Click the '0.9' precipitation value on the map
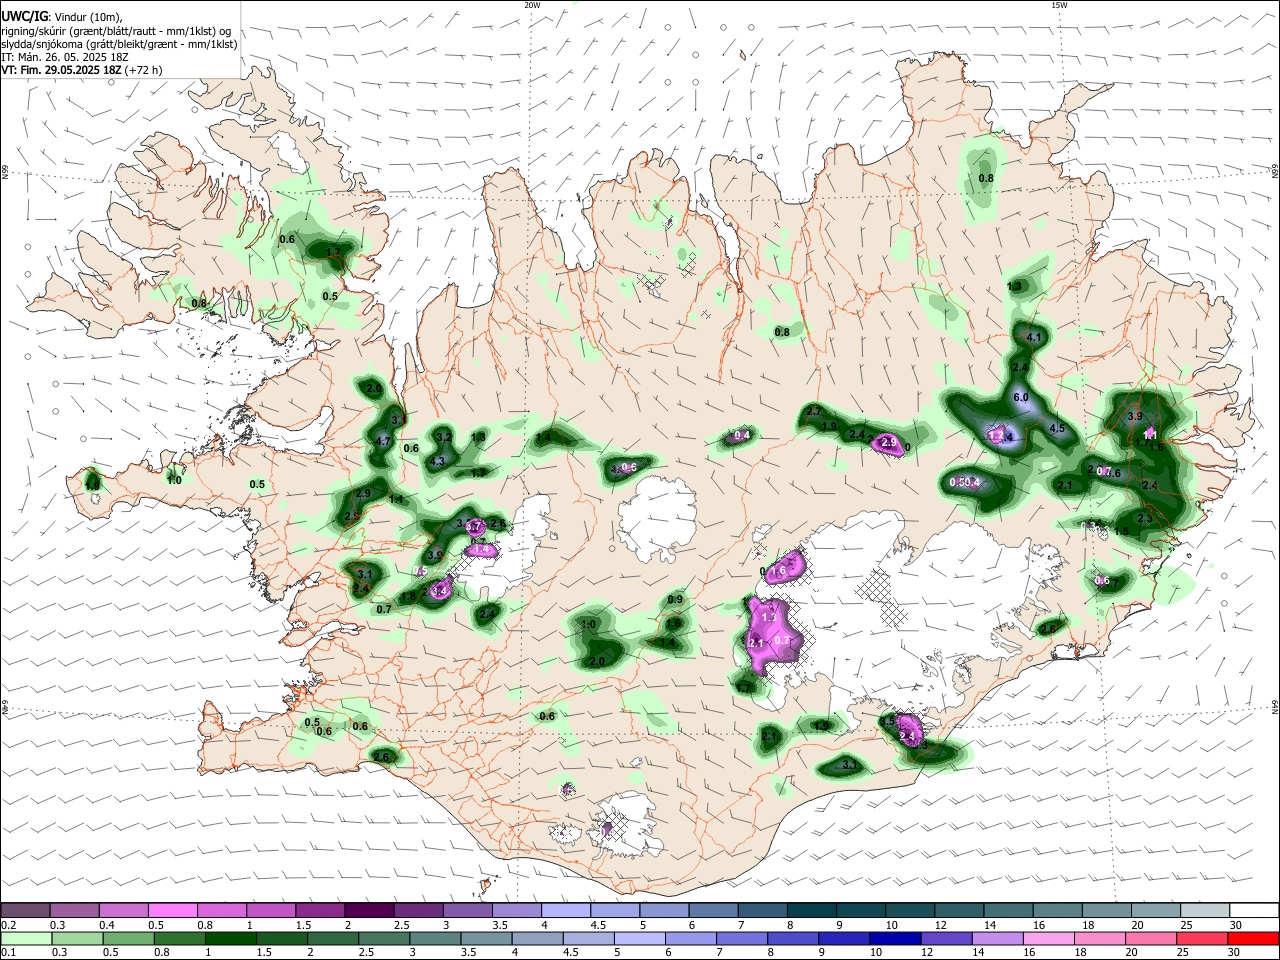This screenshot has height=960, width=1280. 675,600
